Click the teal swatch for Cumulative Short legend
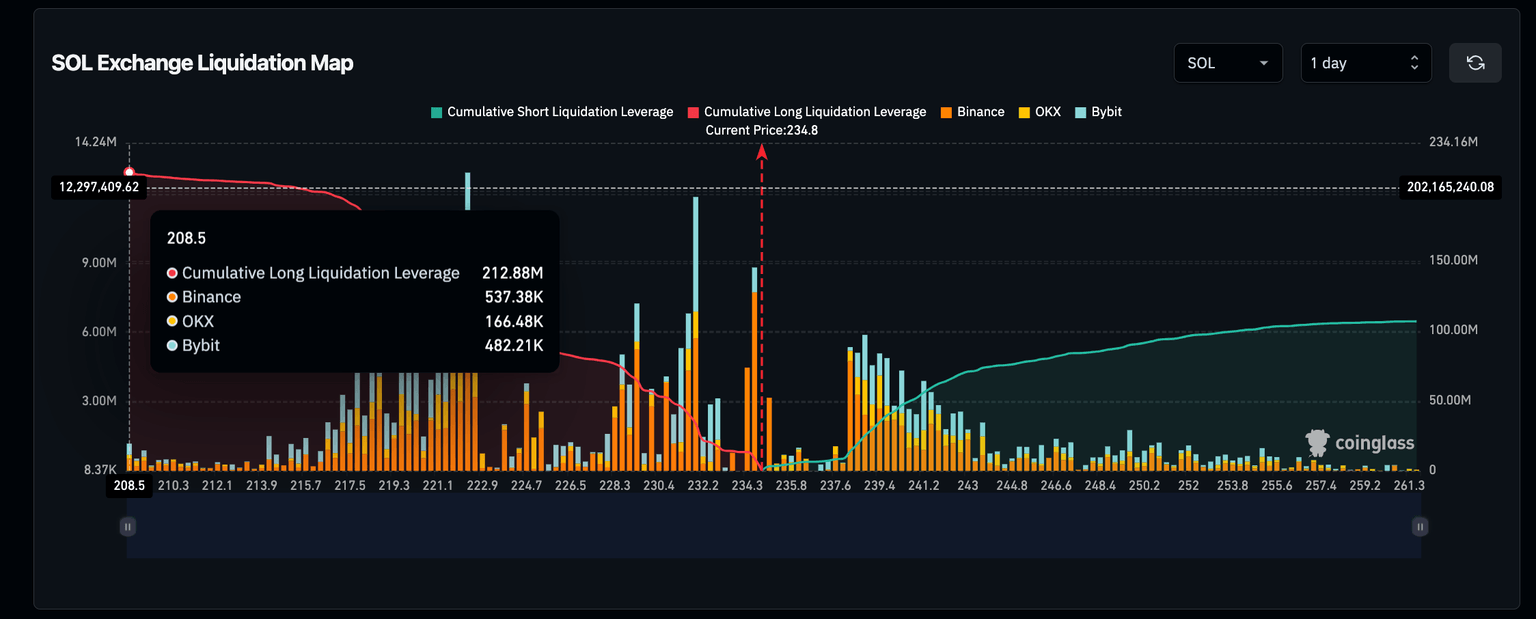Image resolution: width=1536 pixels, height=619 pixels. (x=436, y=112)
